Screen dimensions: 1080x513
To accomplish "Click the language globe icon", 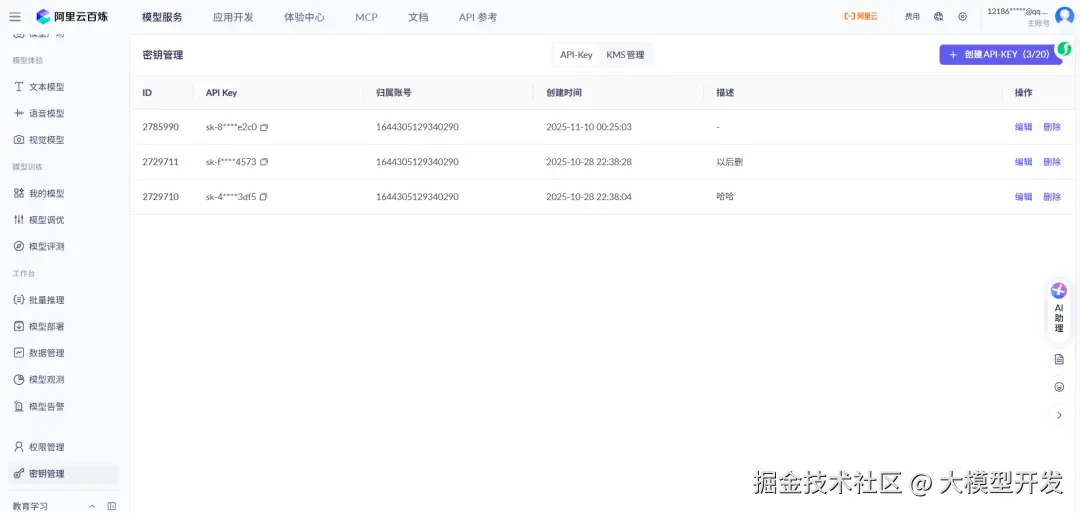I will click(938, 17).
